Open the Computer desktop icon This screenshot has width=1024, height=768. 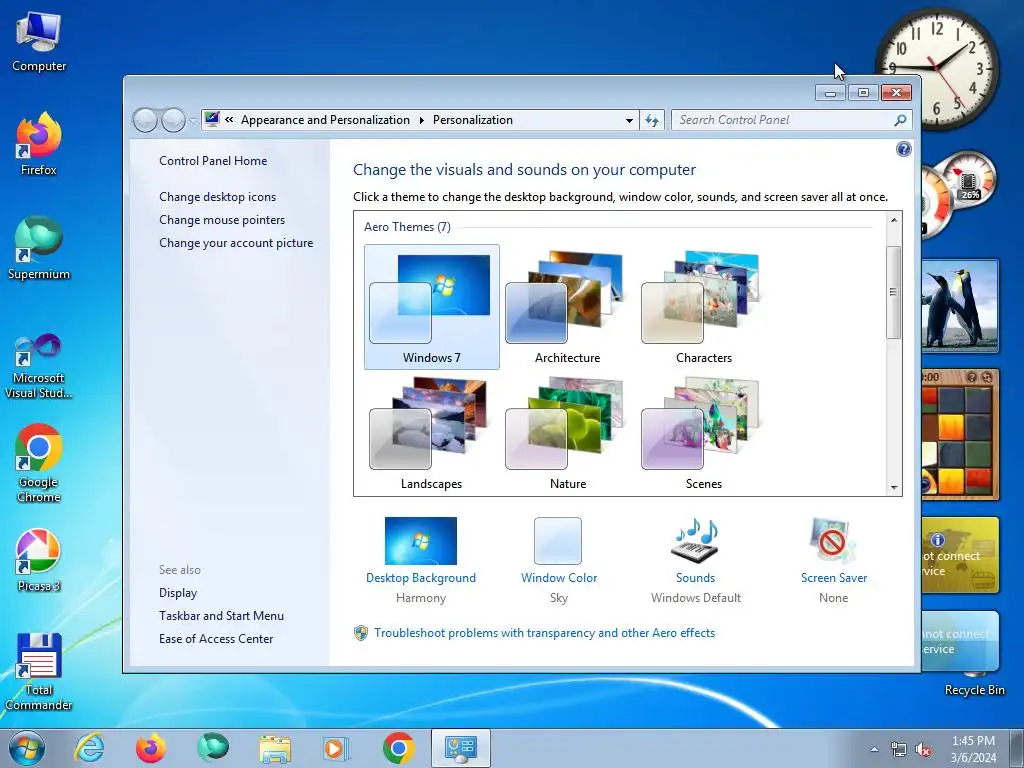tap(39, 41)
